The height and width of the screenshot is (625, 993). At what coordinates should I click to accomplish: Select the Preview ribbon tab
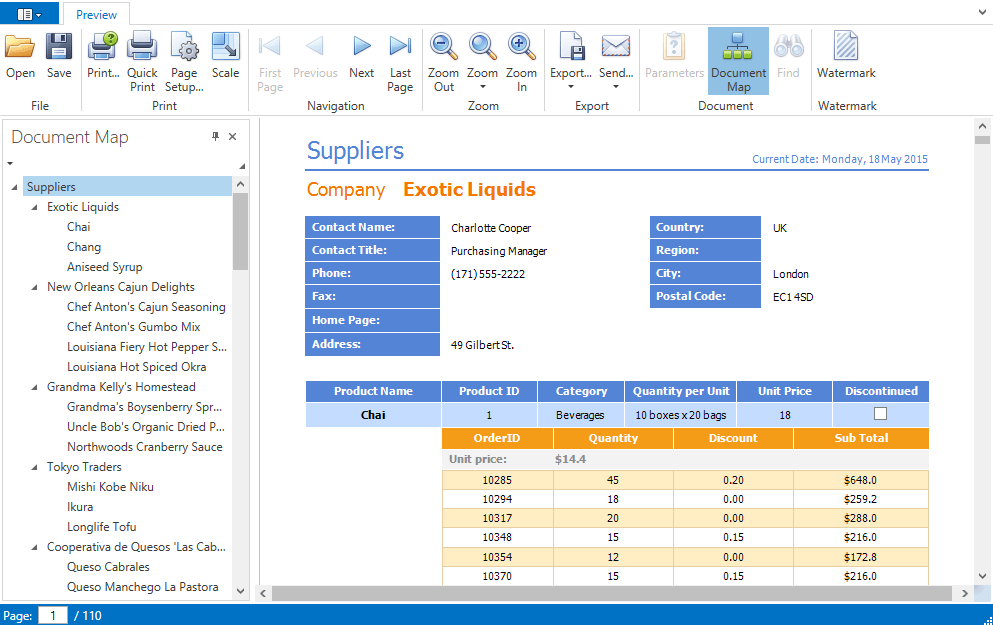(x=97, y=14)
